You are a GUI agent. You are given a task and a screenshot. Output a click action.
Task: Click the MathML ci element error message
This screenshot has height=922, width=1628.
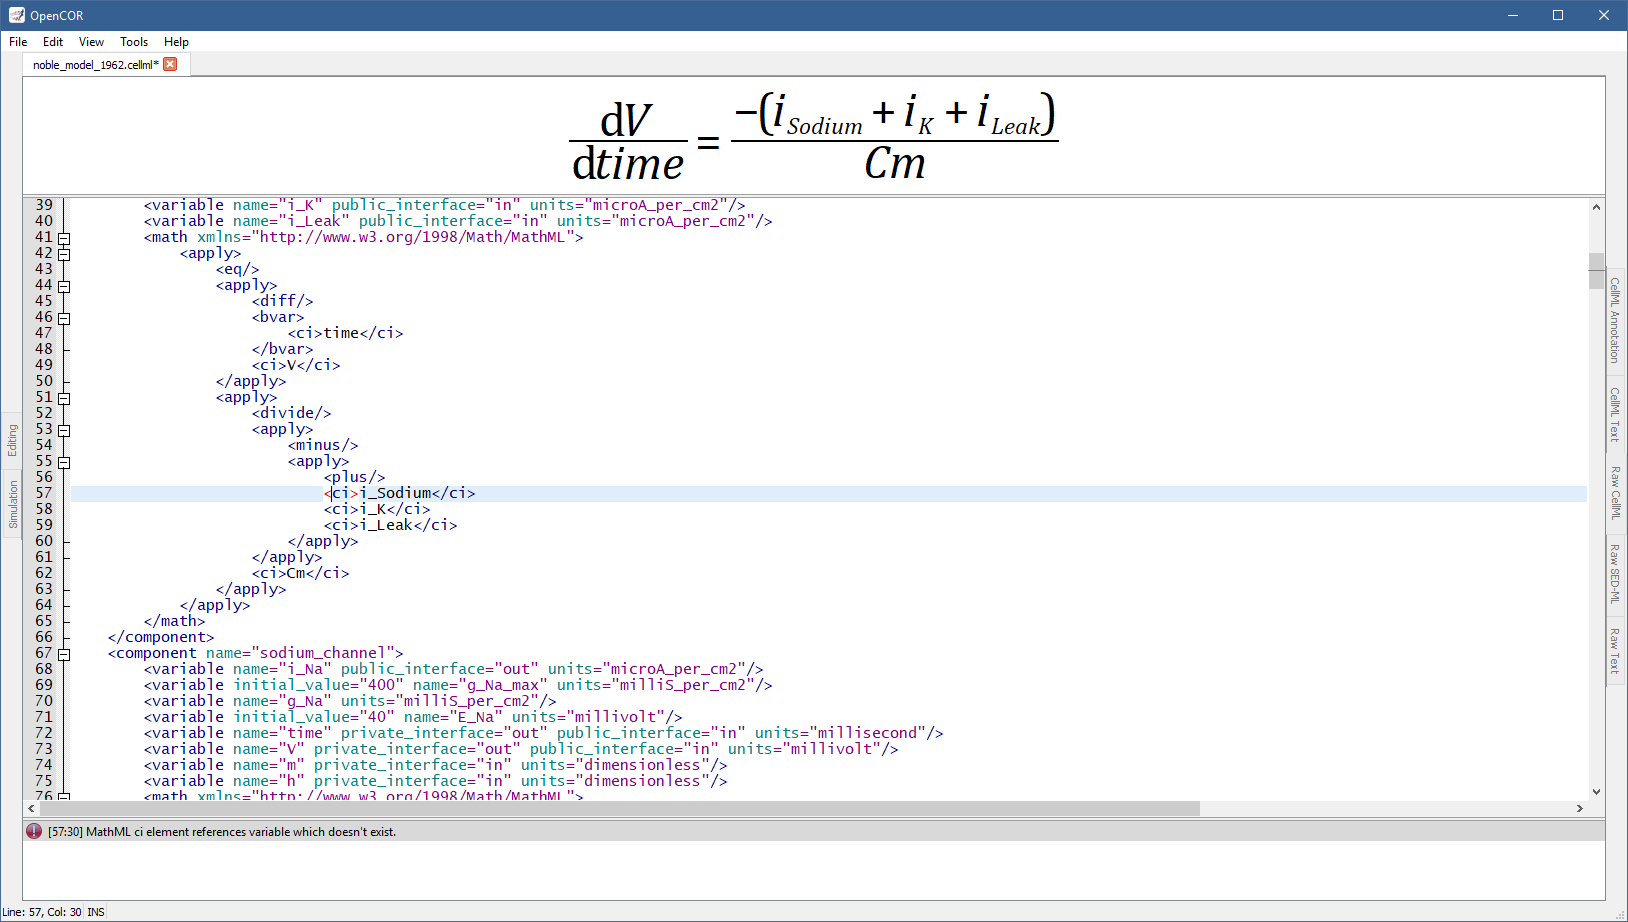tap(222, 832)
